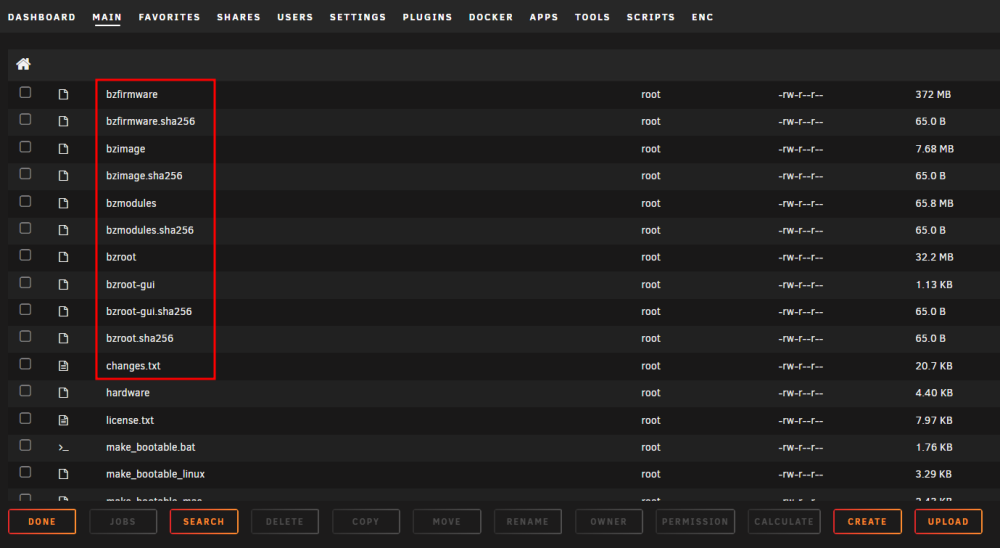Tick the checkbox for bzfirmware.sha256
Viewport: 1000px width, 548px height.
point(25,119)
